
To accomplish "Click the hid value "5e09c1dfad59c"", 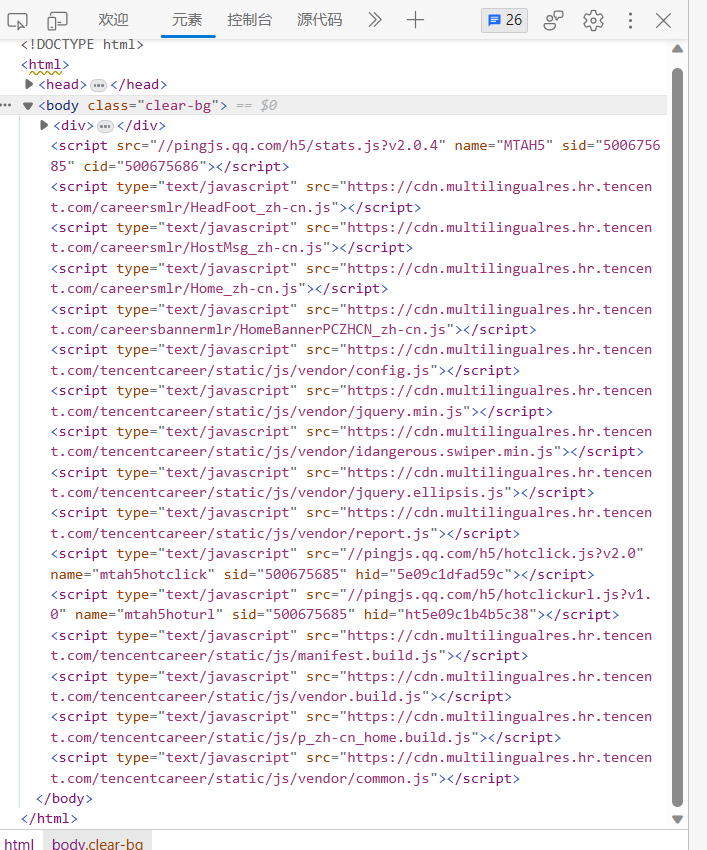I will coord(451,574).
